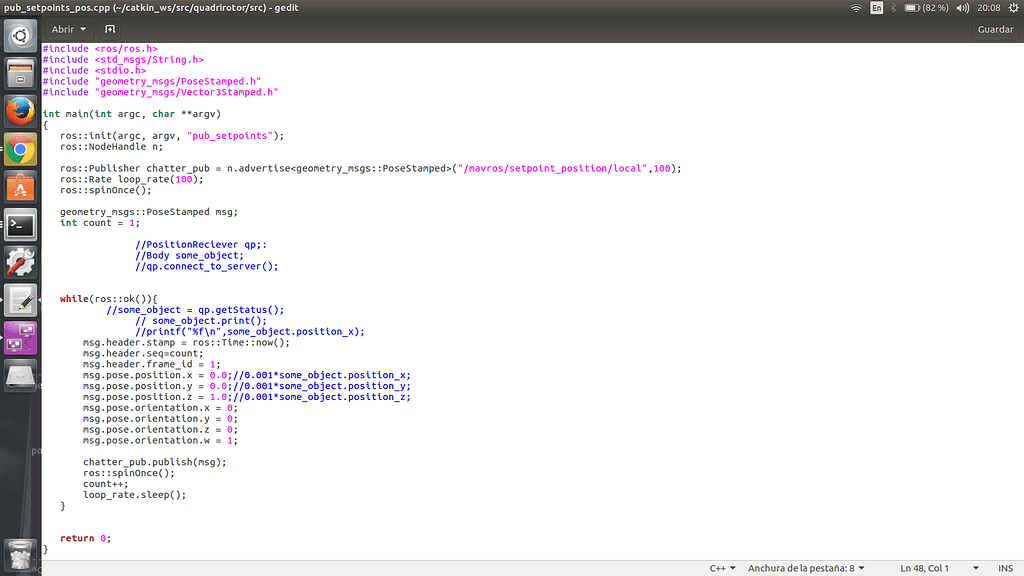1024x576 pixels.
Task: Open the C++ syntax highlighting dropdown
Action: pyautogui.click(x=722, y=567)
